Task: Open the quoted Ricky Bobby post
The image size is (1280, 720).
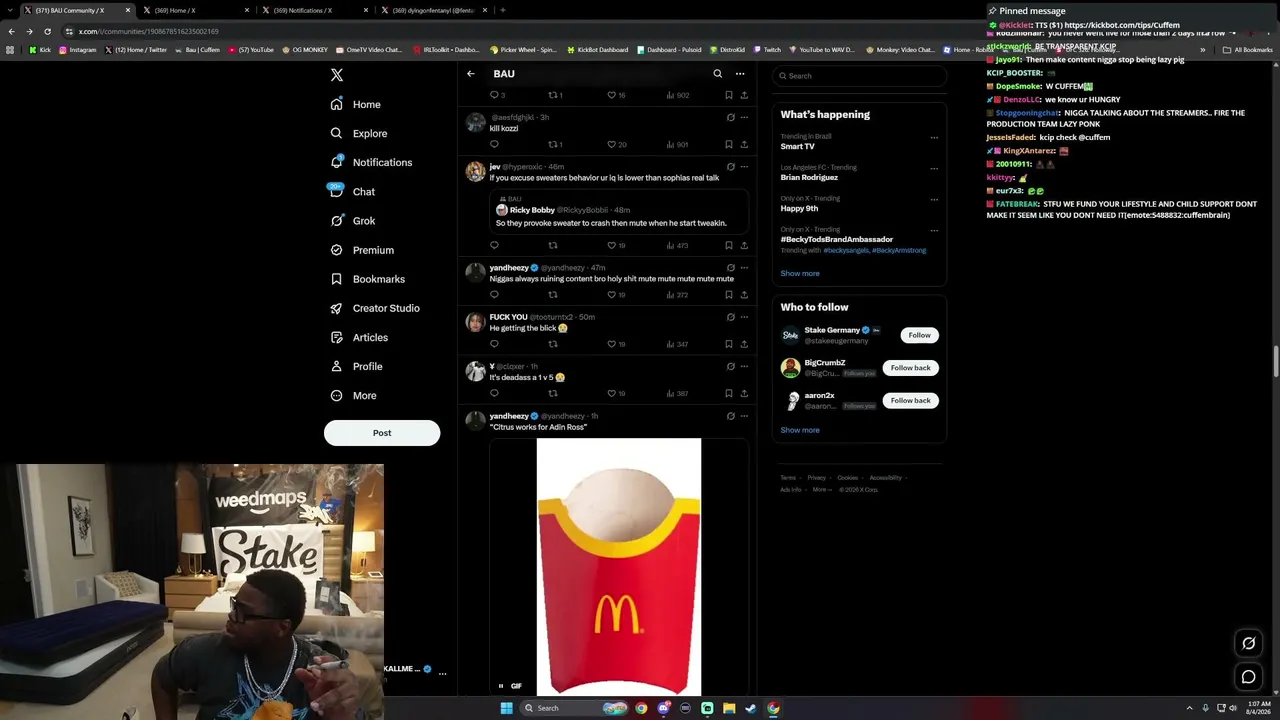Action: [x=619, y=212]
